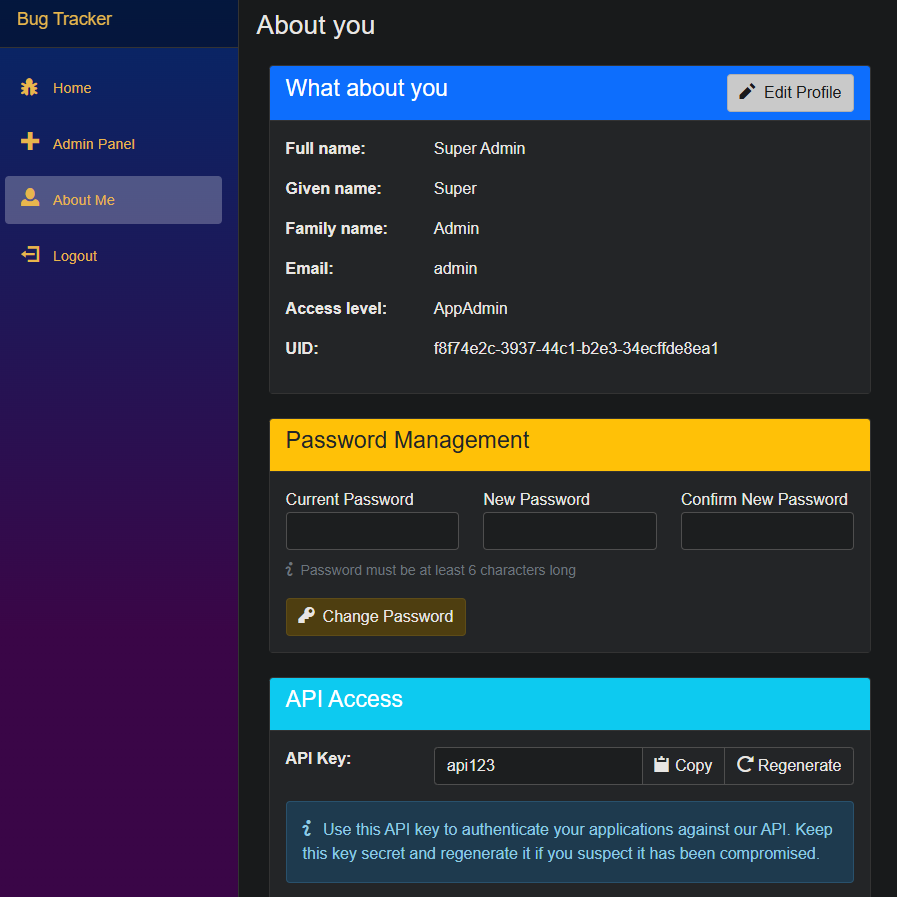Viewport: 897px width, 897px height.
Task: Click the key icon on Change Password
Action: point(307,616)
